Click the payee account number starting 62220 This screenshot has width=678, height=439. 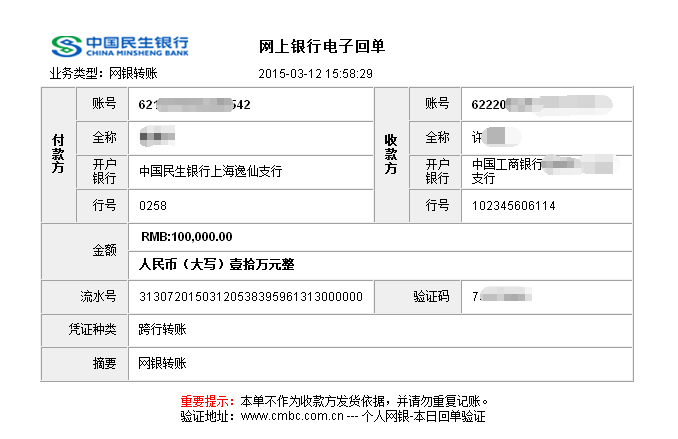(542, 105)
